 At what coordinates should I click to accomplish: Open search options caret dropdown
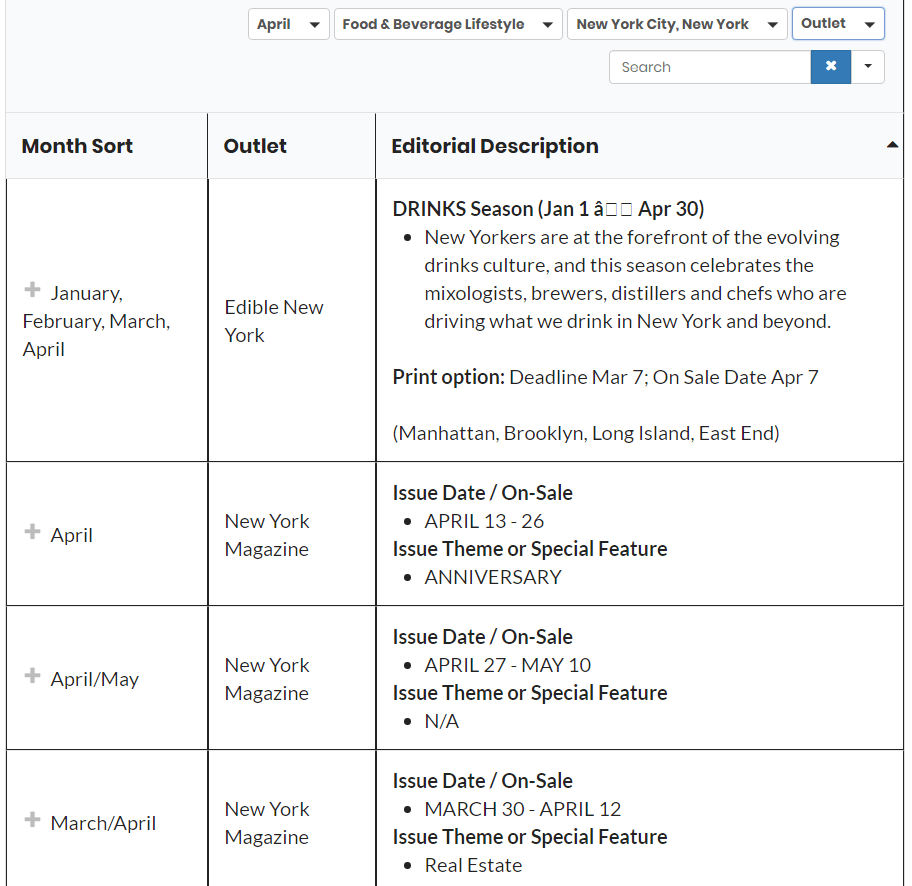(868, 67)
